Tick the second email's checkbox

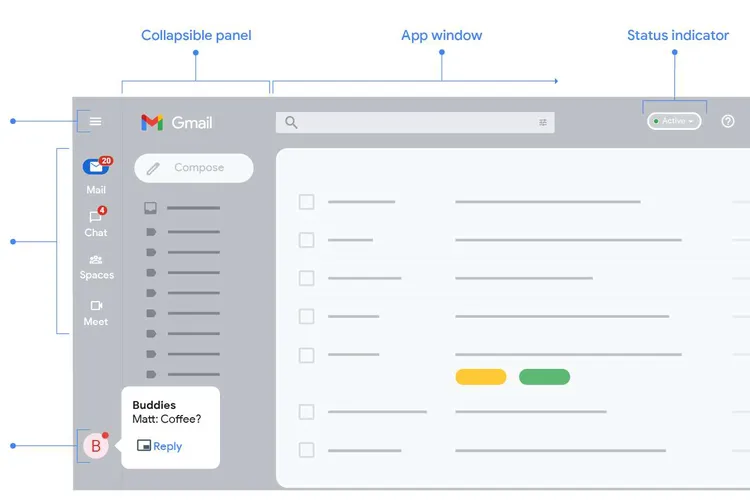coord(307,240)
